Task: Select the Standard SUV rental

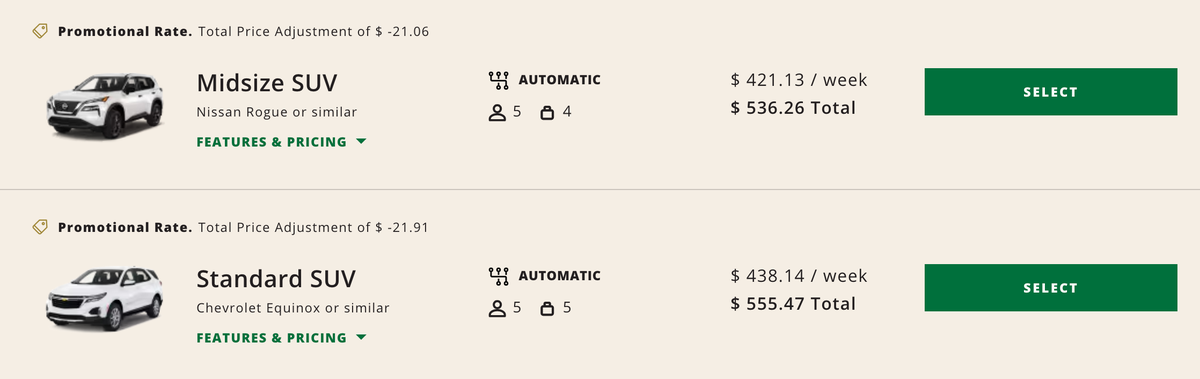Action: 1050,288
